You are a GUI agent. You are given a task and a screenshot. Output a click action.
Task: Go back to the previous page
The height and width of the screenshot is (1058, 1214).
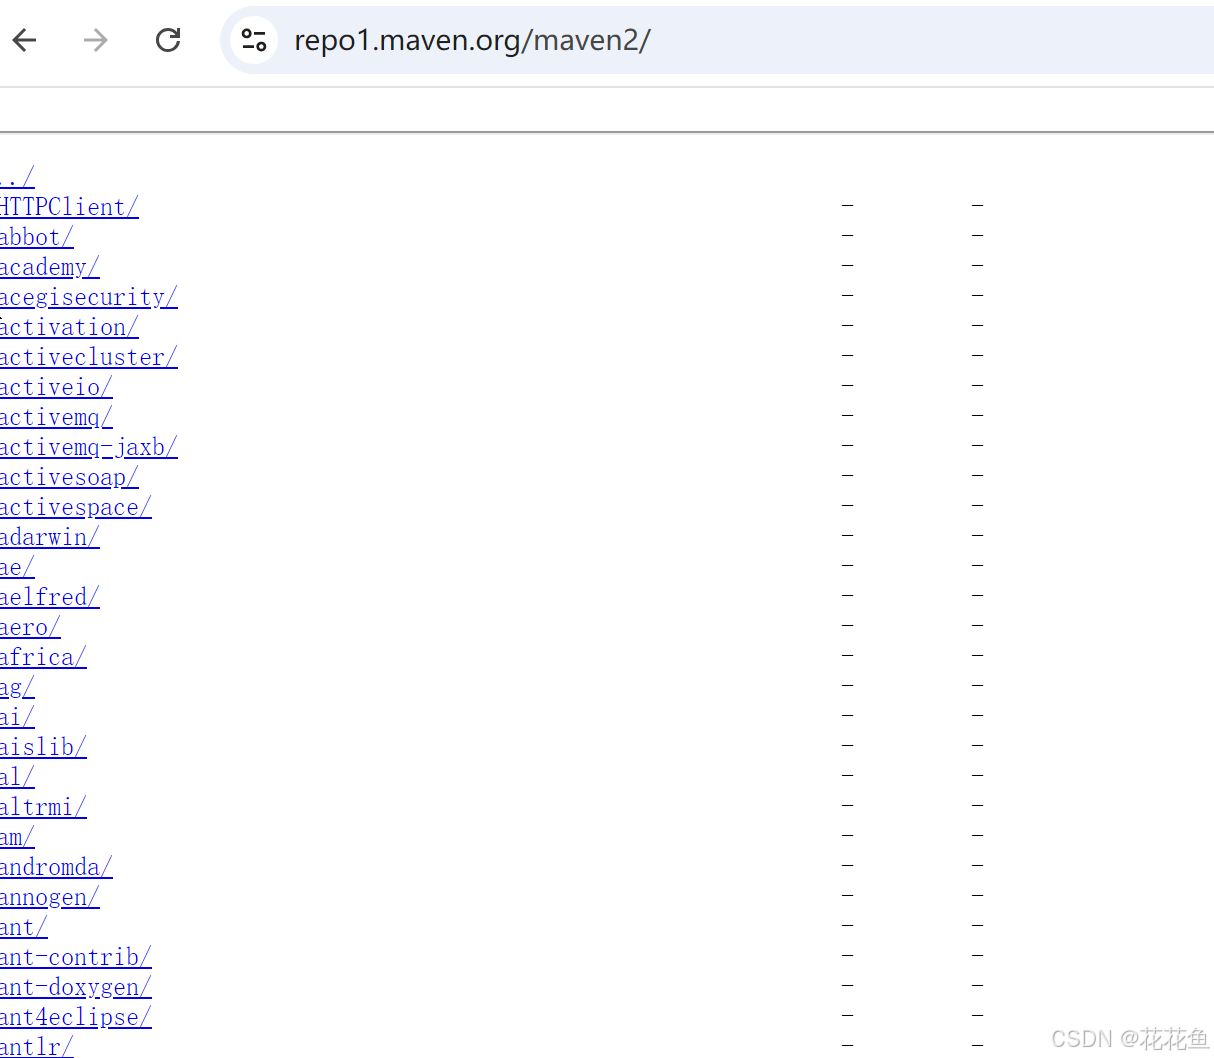click(24, 40)
